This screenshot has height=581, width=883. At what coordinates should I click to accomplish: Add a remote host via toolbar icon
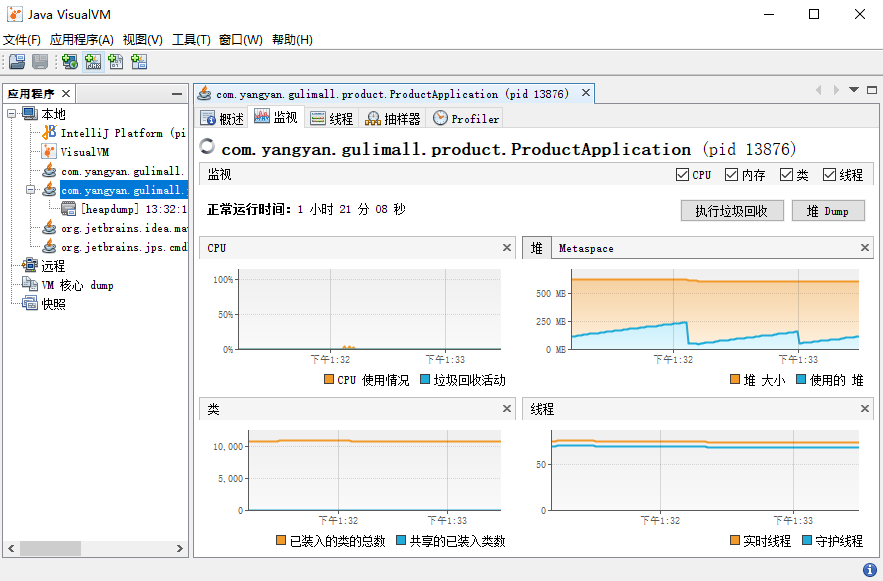[x=70, y=62]
